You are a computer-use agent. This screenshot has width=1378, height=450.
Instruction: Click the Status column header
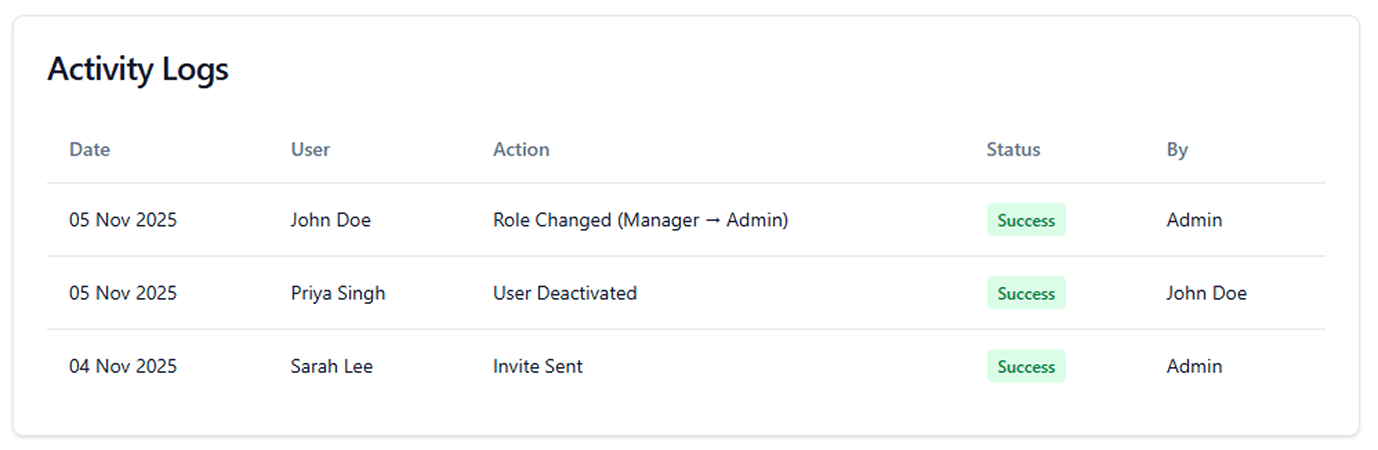[1013, 150]
